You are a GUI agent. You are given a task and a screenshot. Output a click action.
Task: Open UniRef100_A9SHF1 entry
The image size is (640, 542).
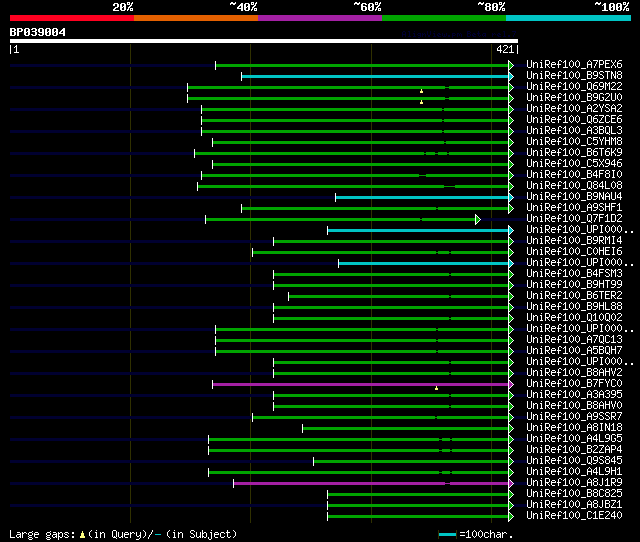574,208
